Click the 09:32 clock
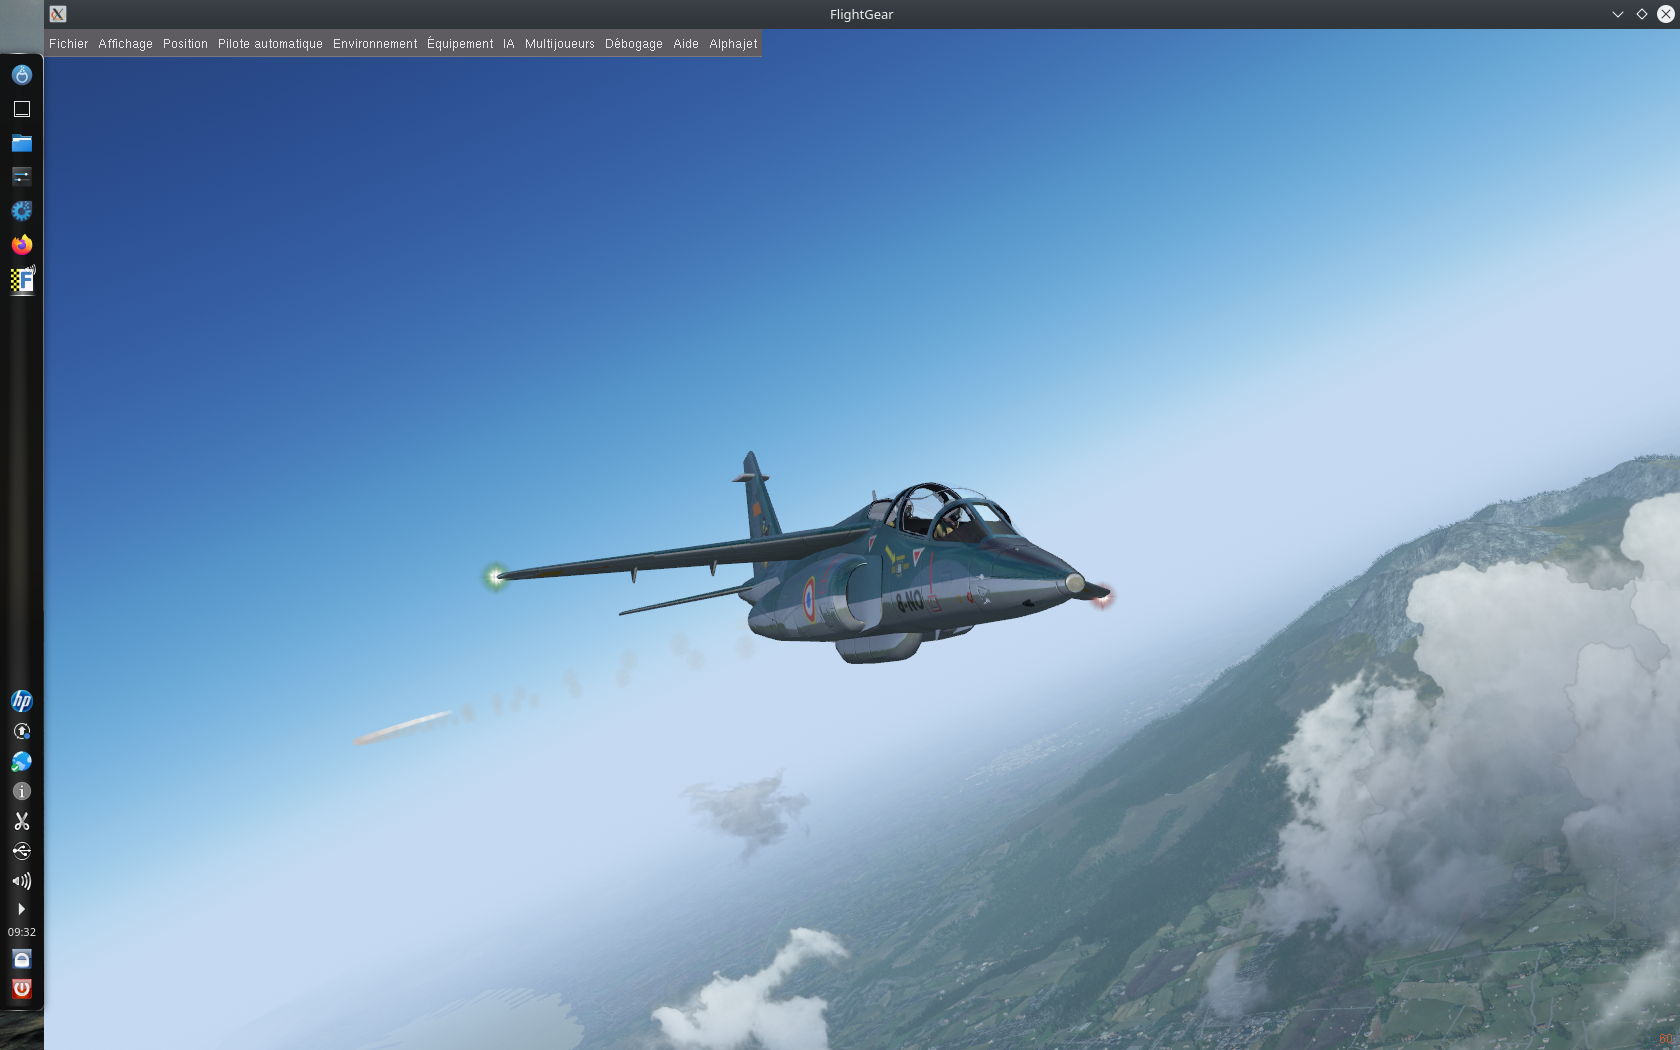Screen dimensions: 1680x1050 click(22, 932)
